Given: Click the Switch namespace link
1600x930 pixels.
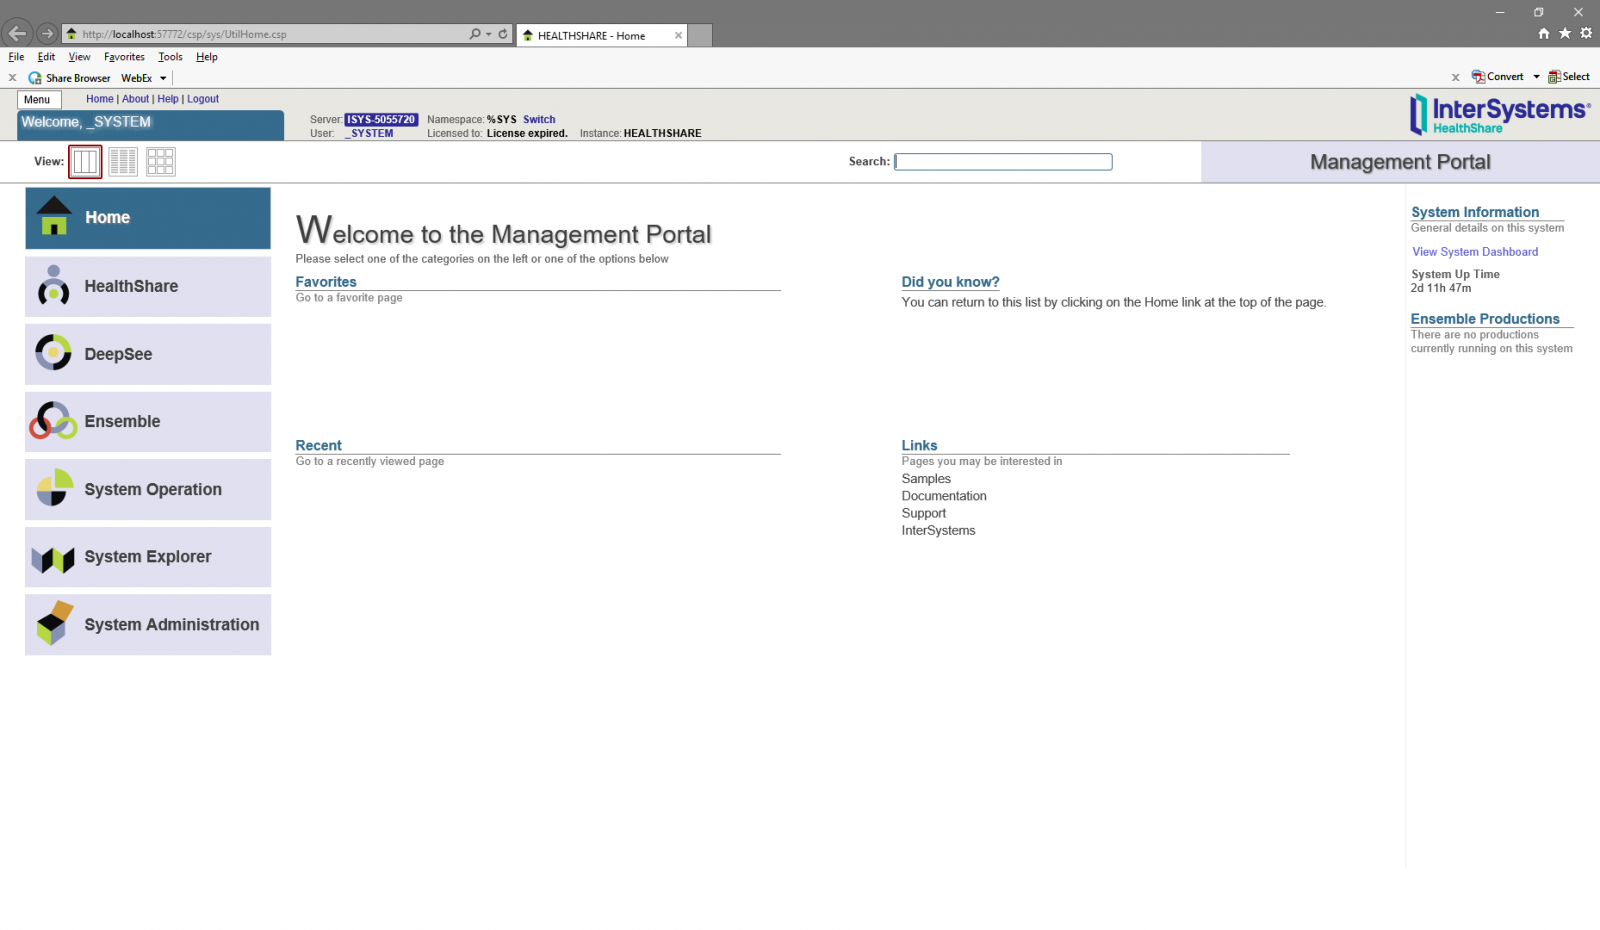Looking at the screenshot, I should point(539,119).
